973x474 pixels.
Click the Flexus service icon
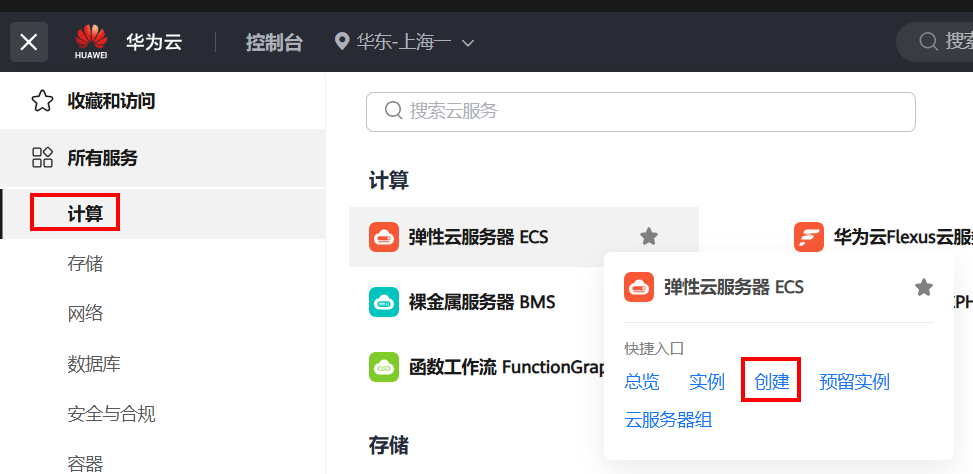pos(809,237)
